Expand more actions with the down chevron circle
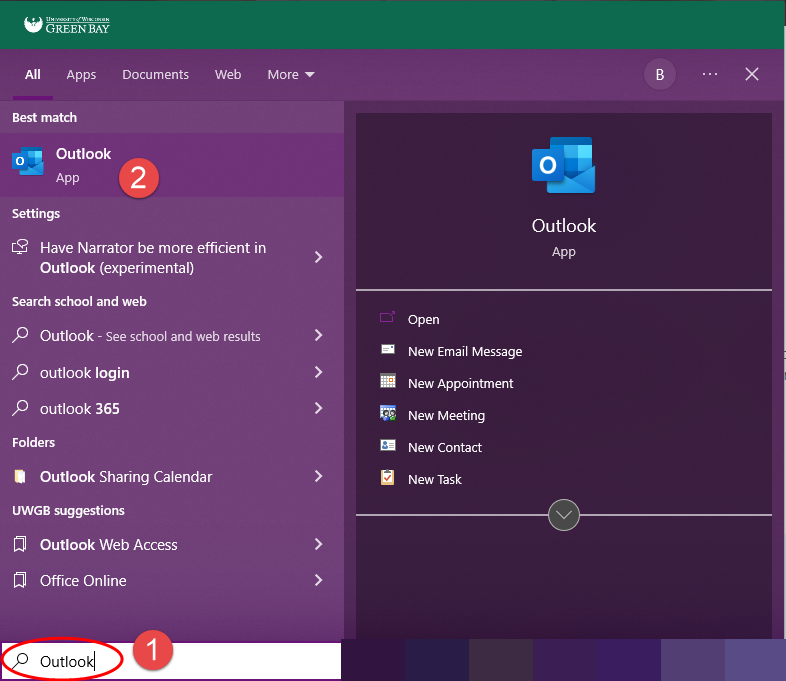Screen dimensions: 786x681 click(x=564, y=515)
